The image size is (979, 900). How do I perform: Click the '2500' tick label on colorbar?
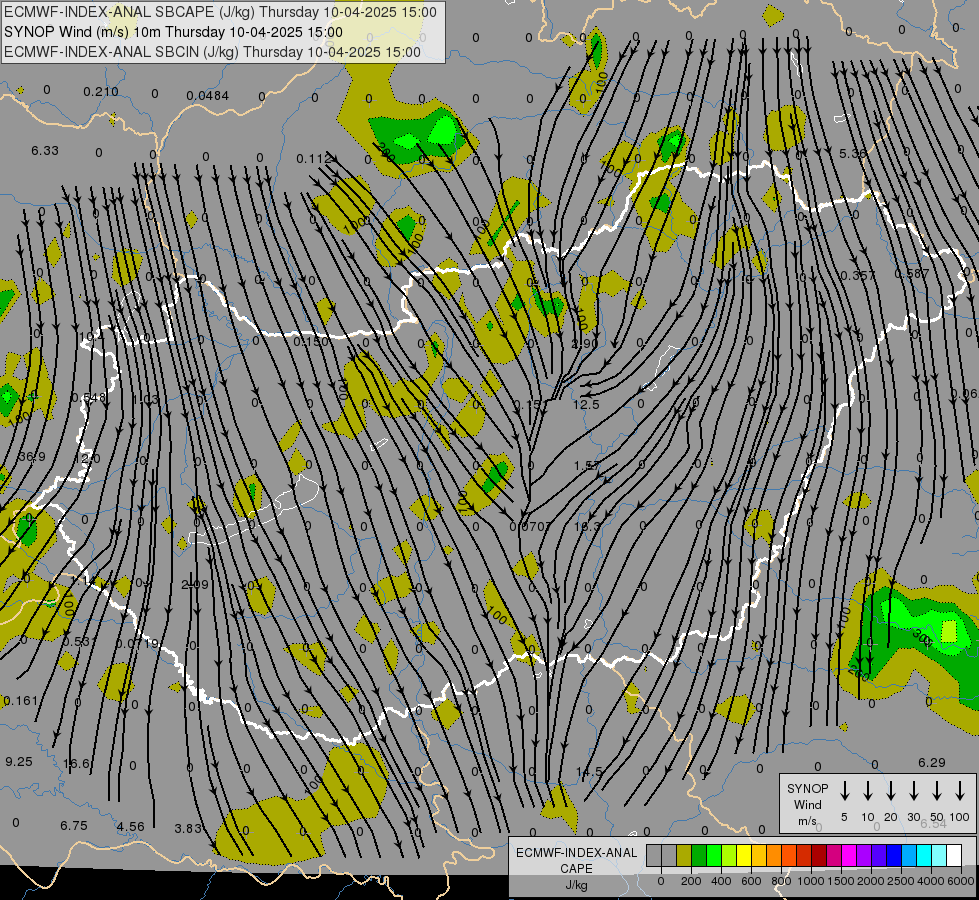pos(901,881)
